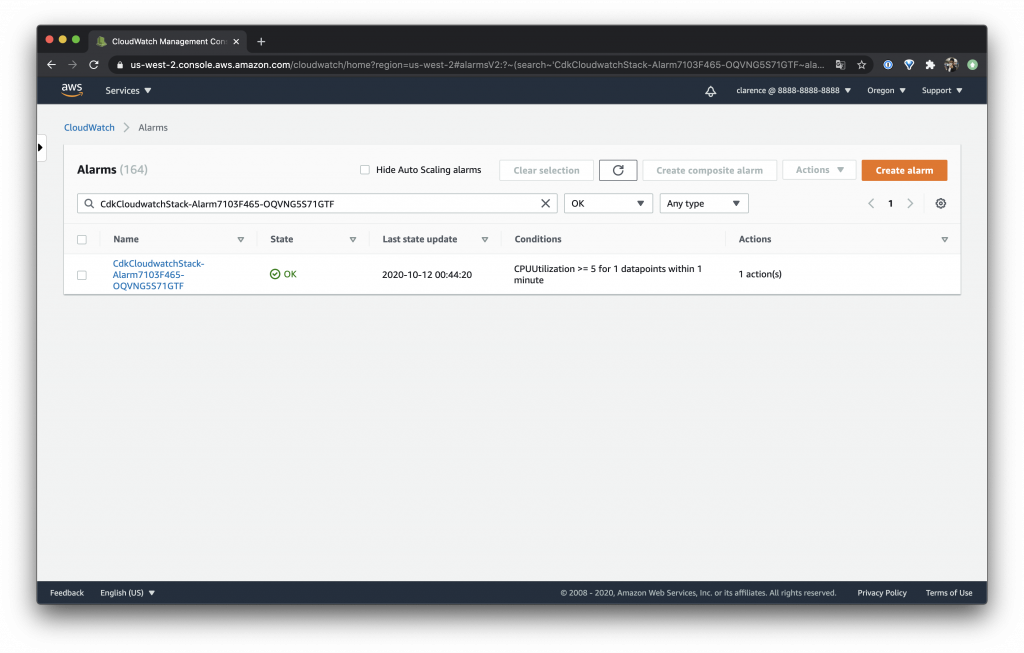1024x653 pixels.
Task: Click the Alarms breadcrumb text
Action: 153,127
